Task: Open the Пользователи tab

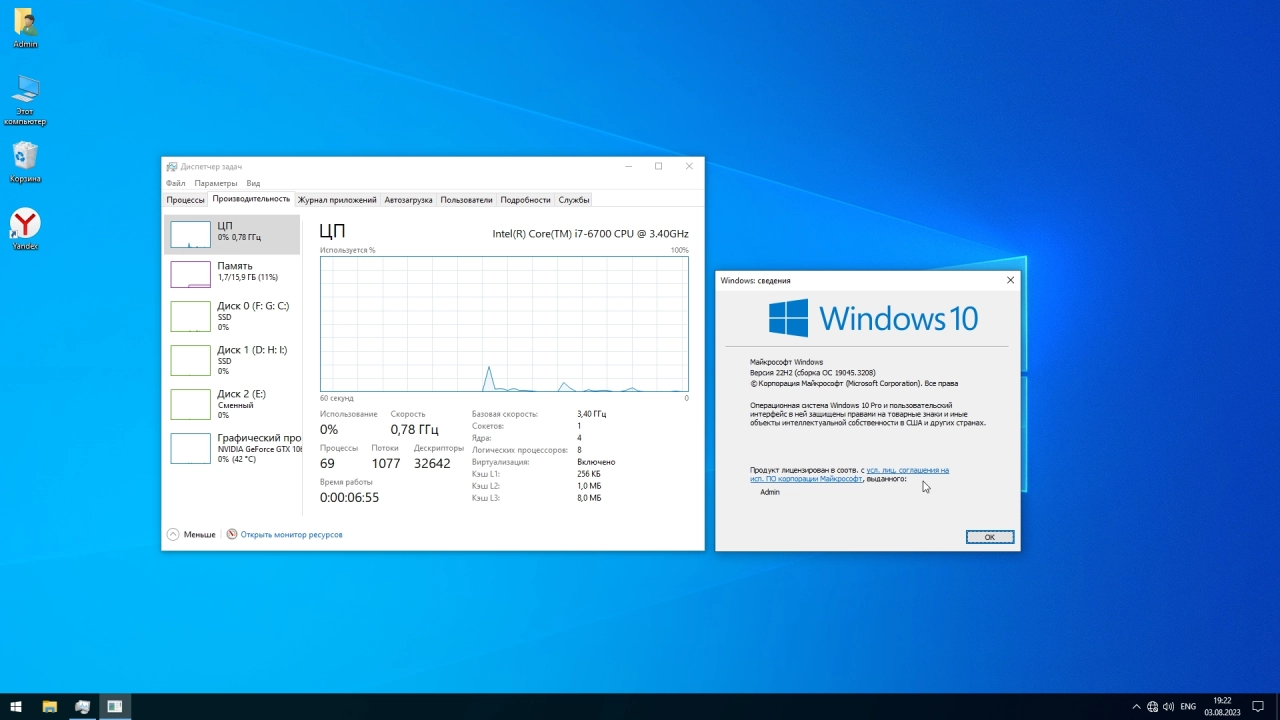Action: (466, 200)
